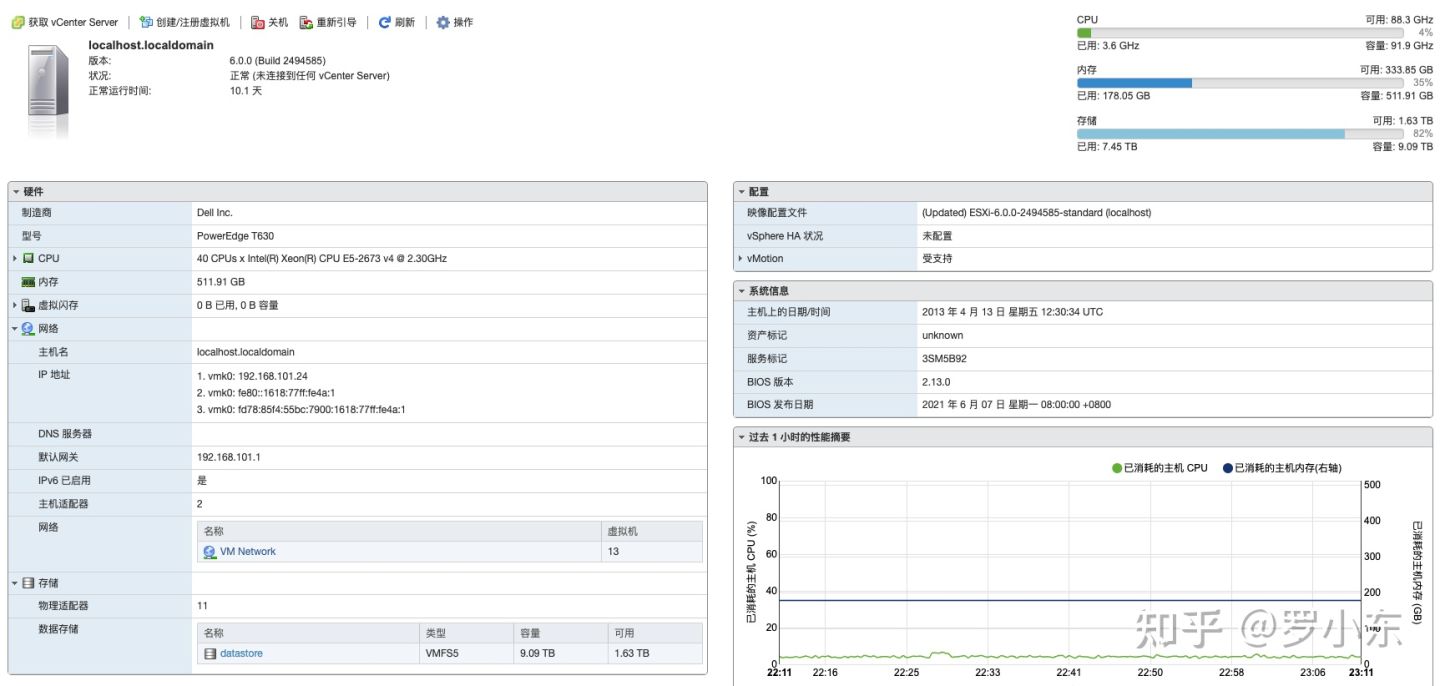Click the uptime value 10.1 天
This screenshot has height=686, width=1440.
tap(246, 91)
